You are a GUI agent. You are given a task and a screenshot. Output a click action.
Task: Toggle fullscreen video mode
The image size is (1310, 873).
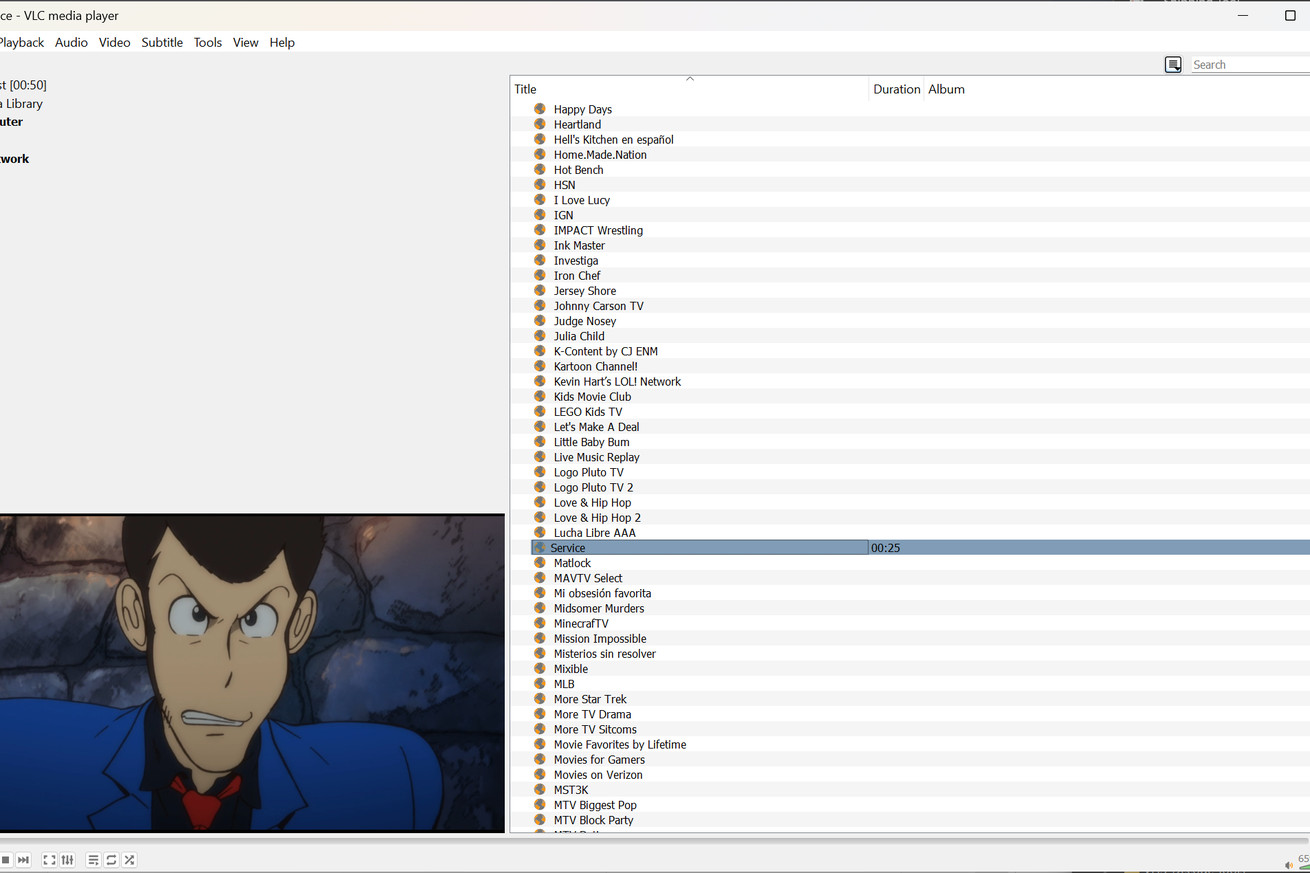49,860
